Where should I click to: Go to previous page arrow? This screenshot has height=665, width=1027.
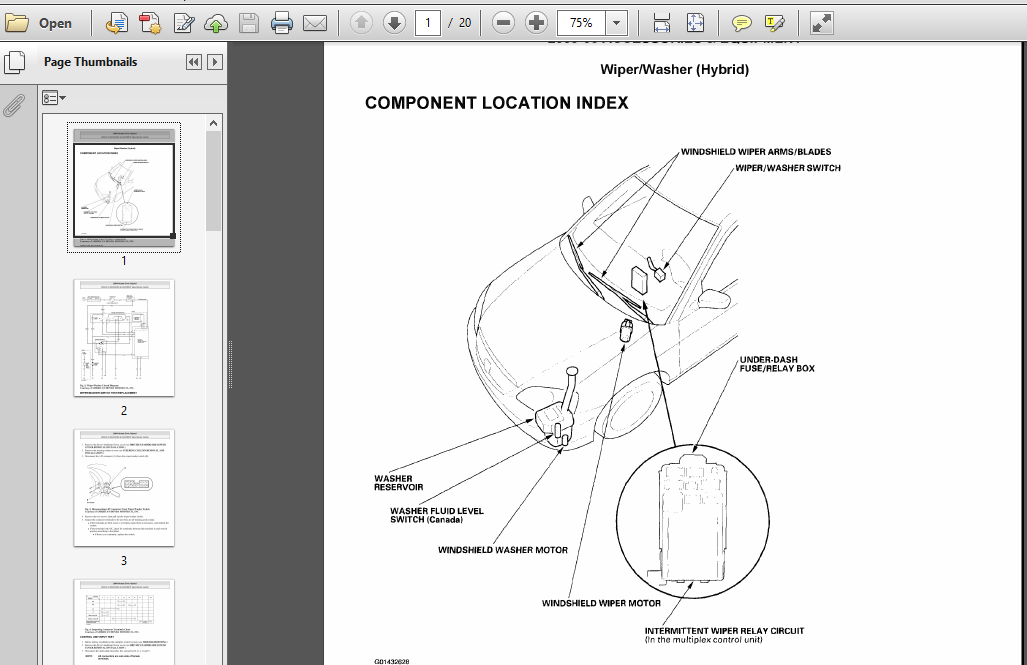361,24
